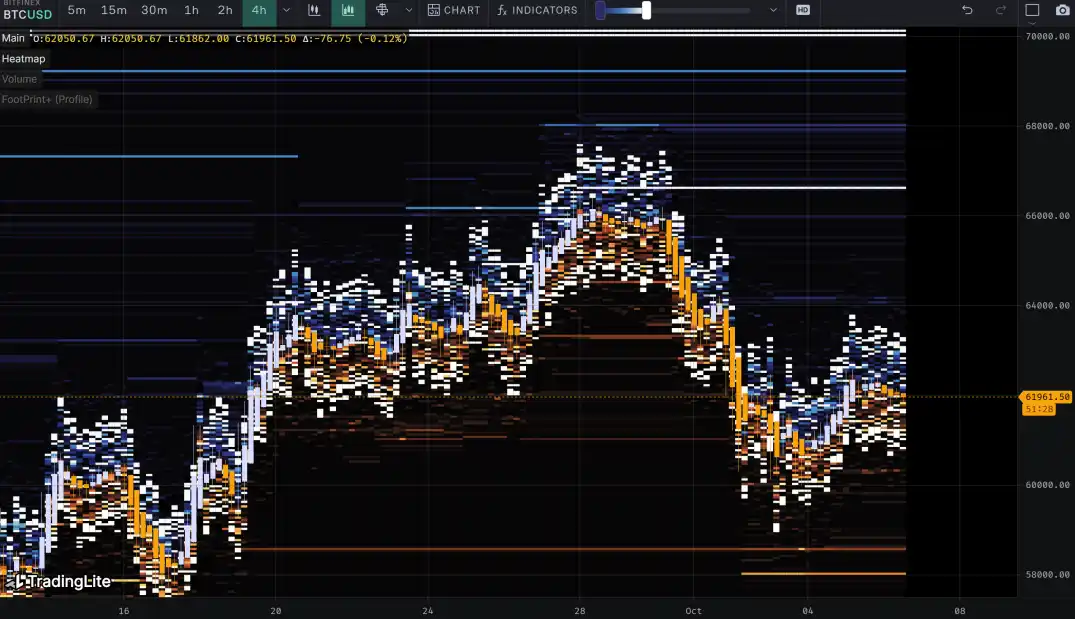The image size is (1075, 619).
Task: Click the heatmap intensity slider white handle
Action: point(647,10)
